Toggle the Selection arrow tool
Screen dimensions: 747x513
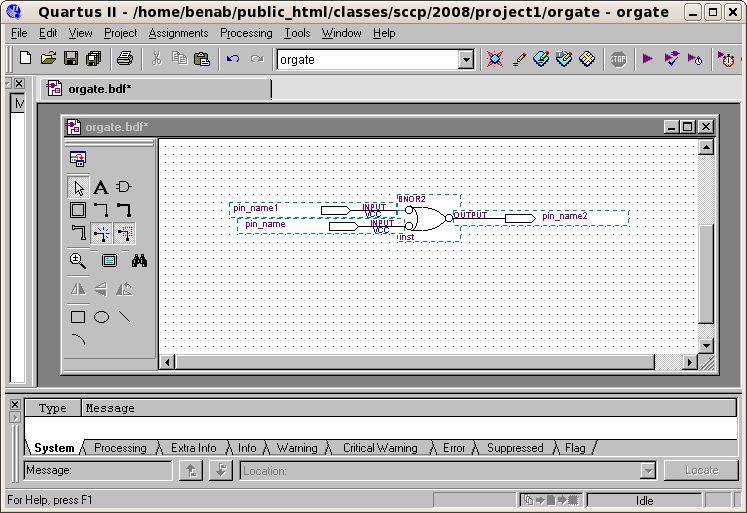tap(78, 187)
